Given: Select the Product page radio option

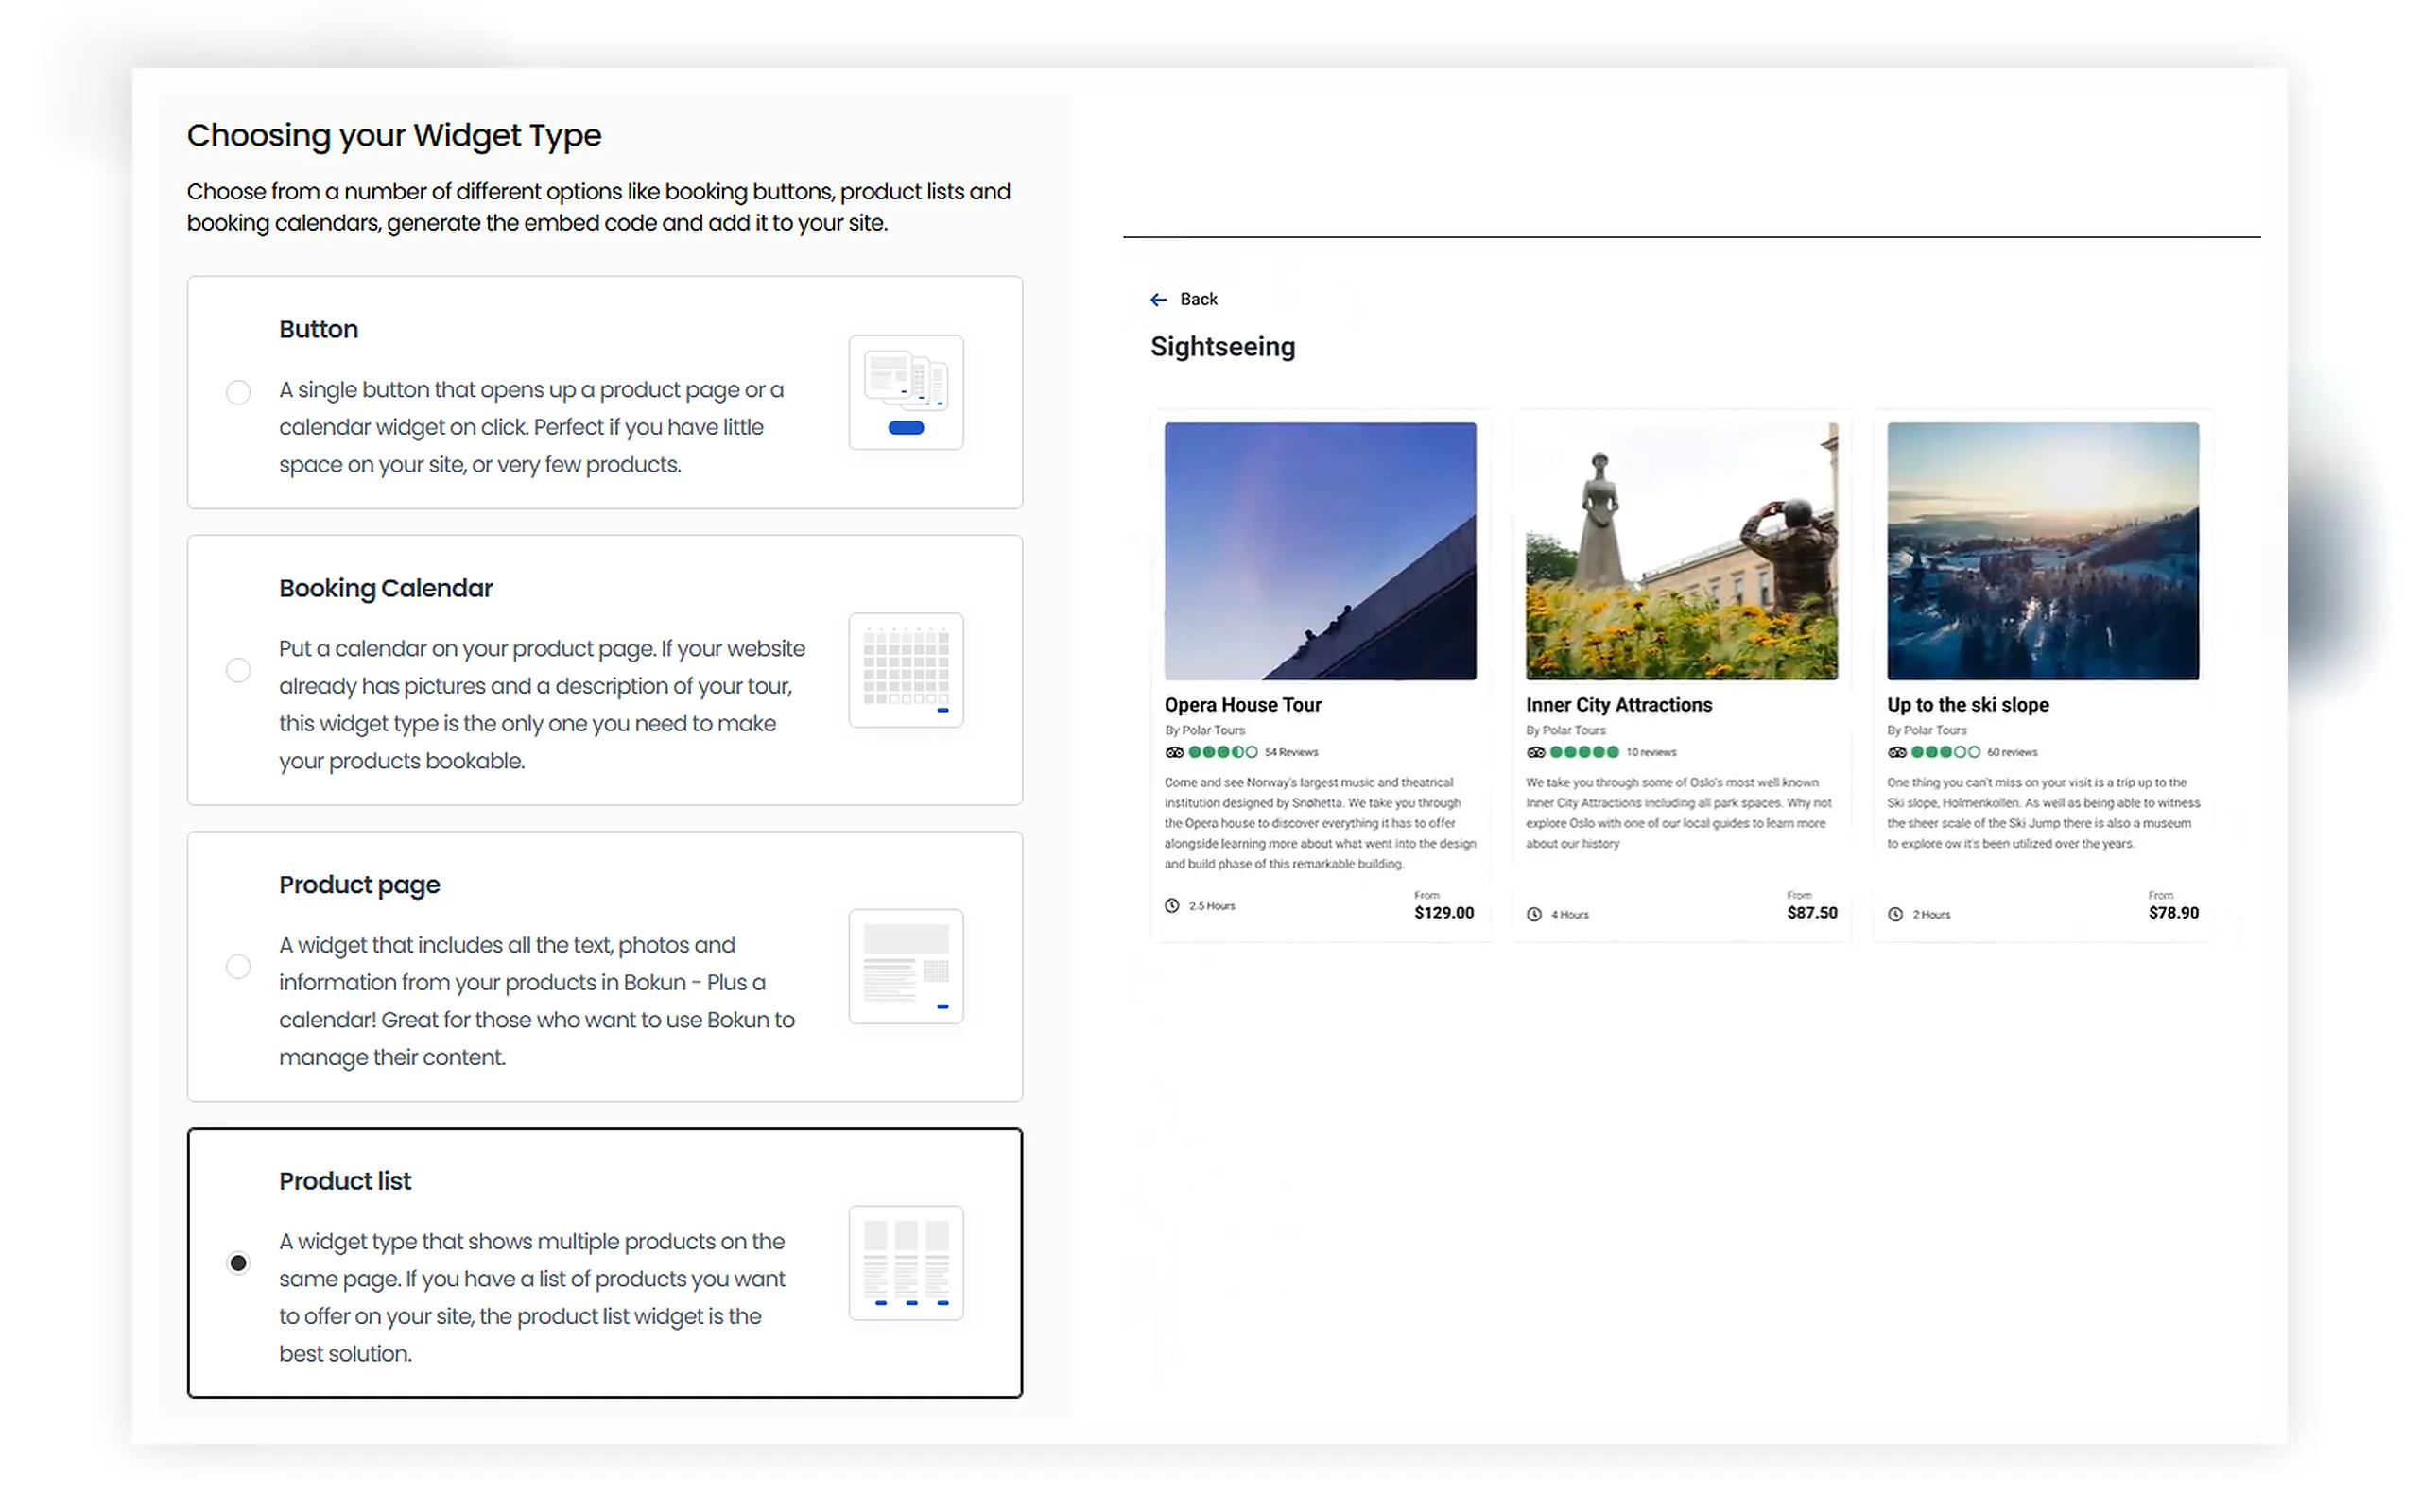Looking at the screenshot, I should [238, 966].
